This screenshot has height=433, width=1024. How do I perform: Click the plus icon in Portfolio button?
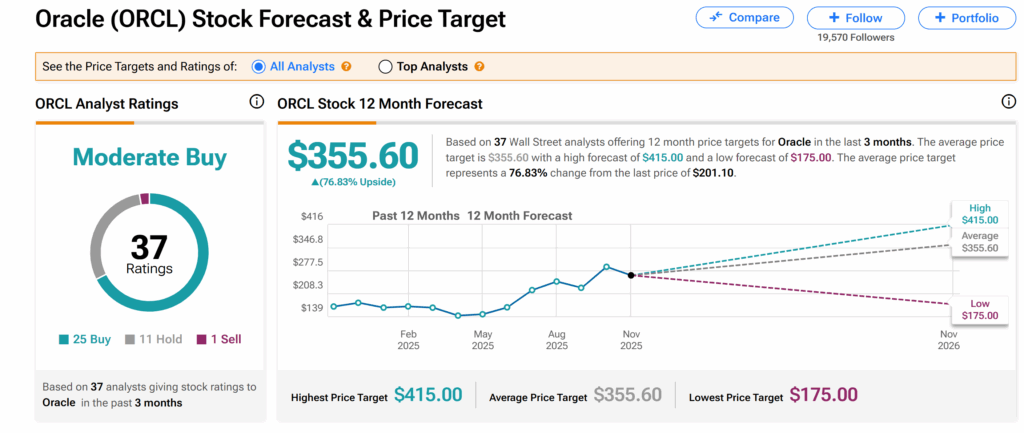[x=939, y=18]
